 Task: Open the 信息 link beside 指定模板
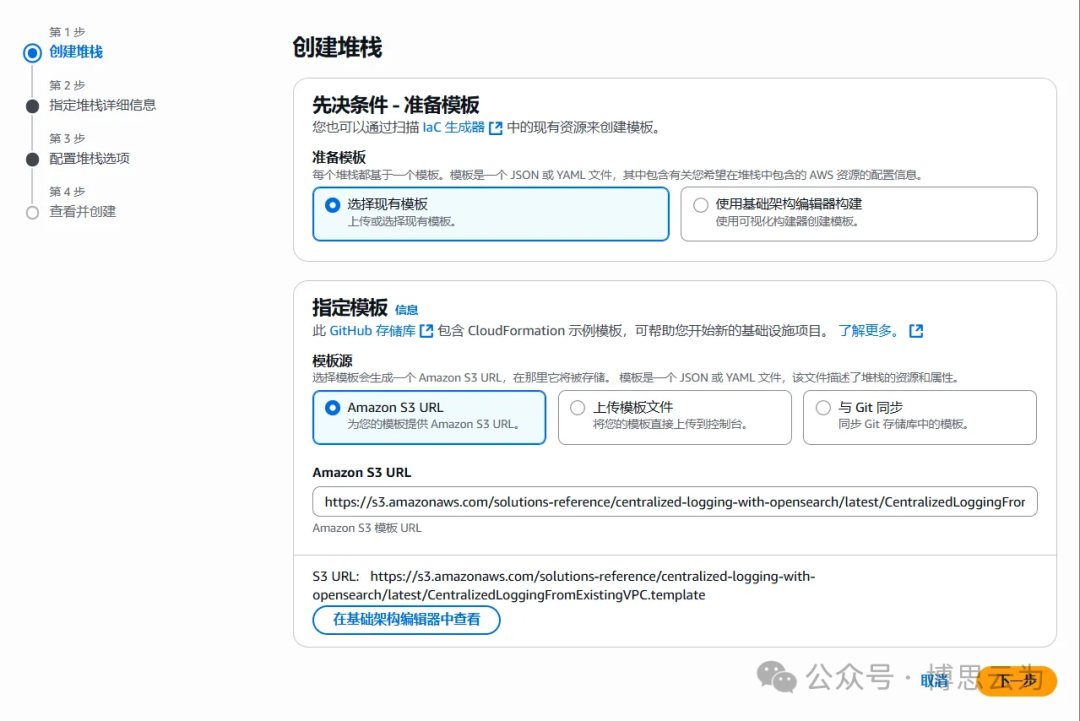tap(406, 310)
